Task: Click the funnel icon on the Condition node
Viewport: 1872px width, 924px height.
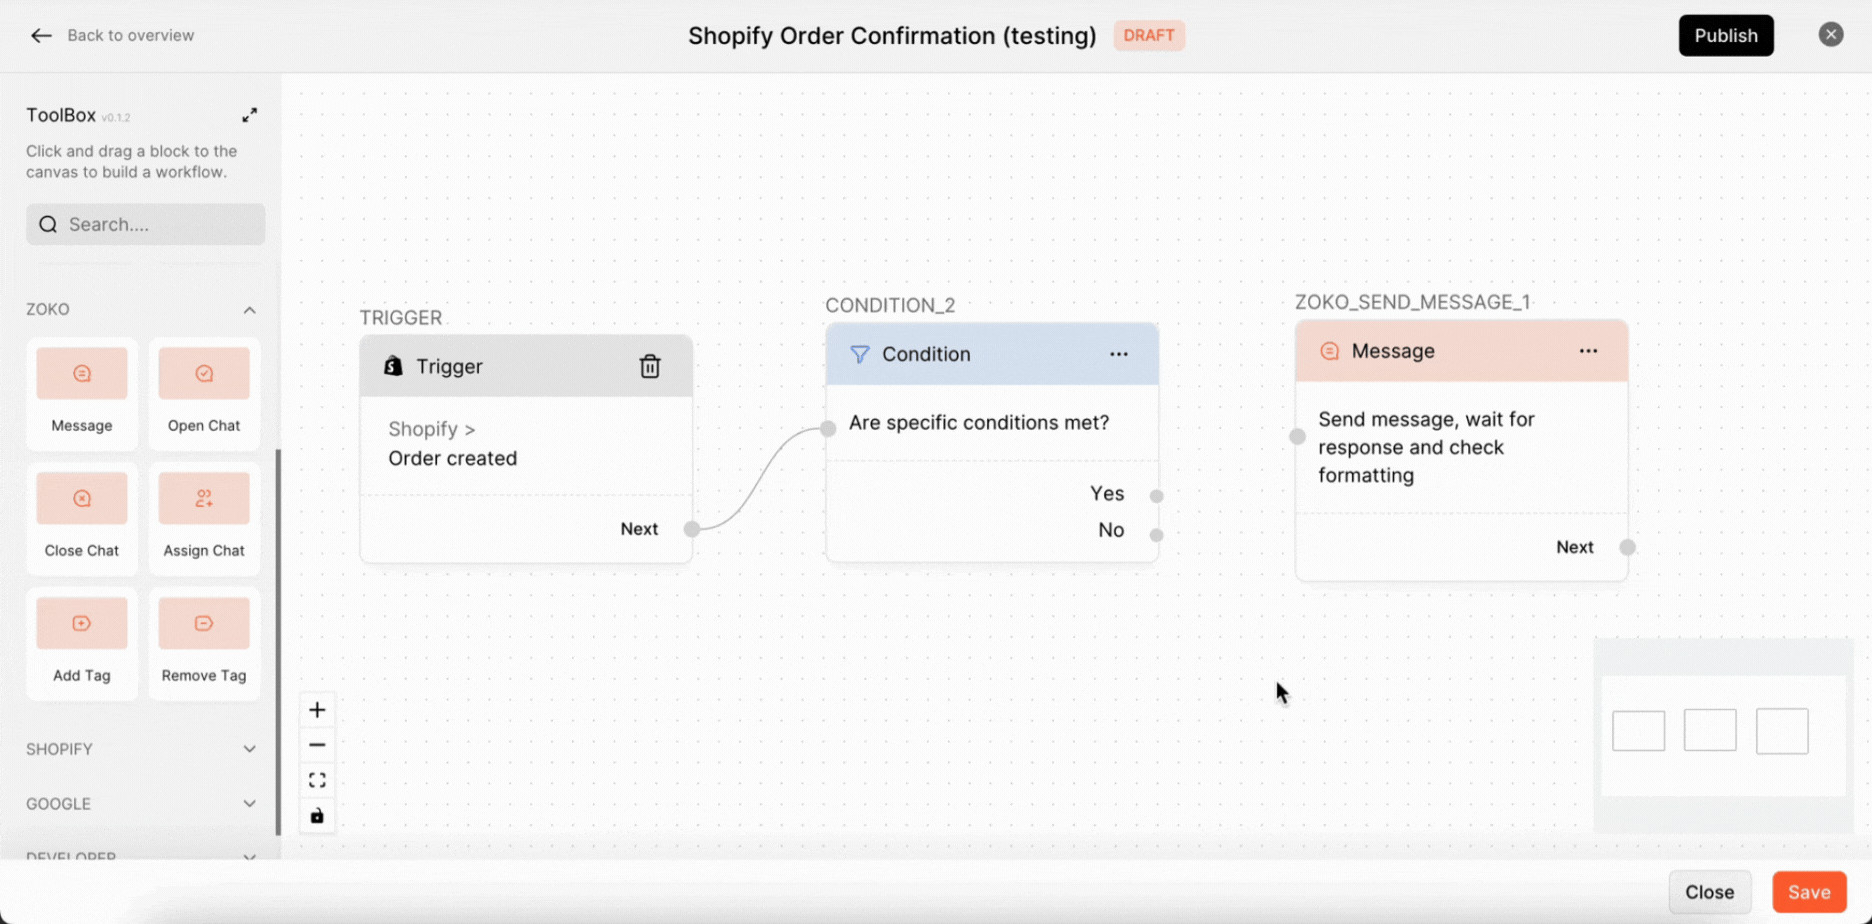Action: (859, 354)
